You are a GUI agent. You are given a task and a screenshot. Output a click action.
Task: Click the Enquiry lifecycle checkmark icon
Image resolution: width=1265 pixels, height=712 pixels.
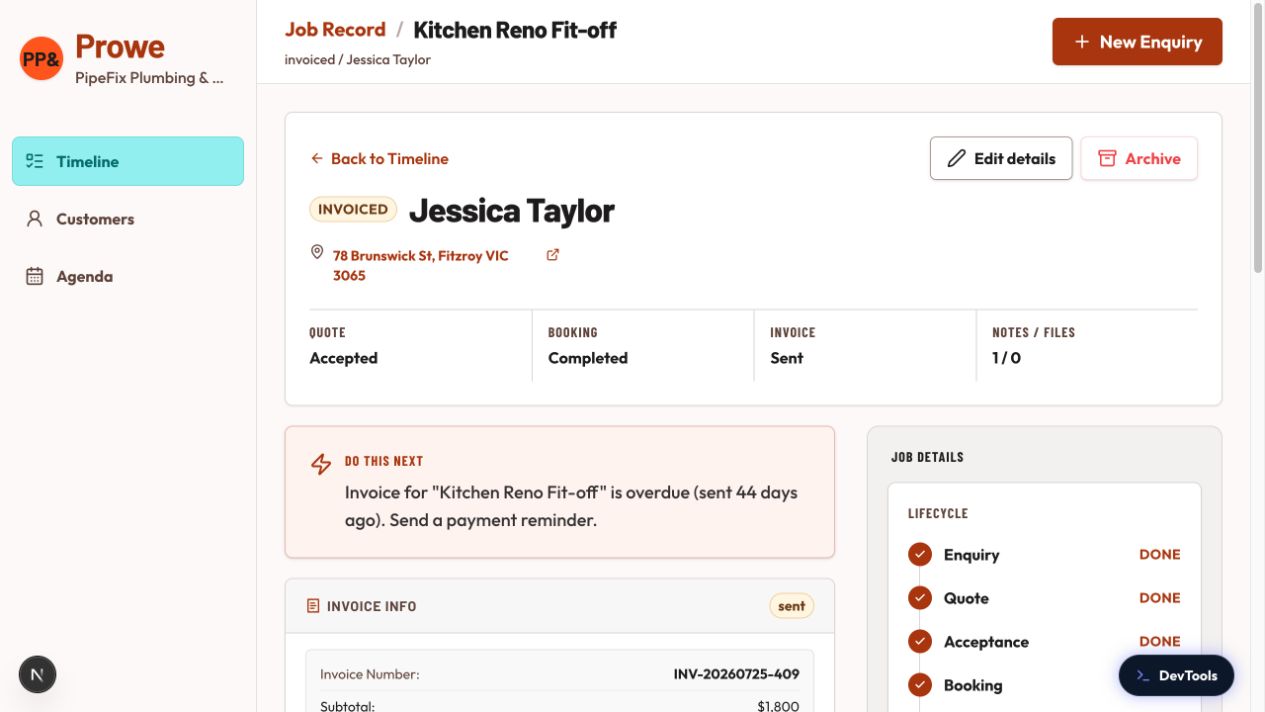[x=920, y=555]
